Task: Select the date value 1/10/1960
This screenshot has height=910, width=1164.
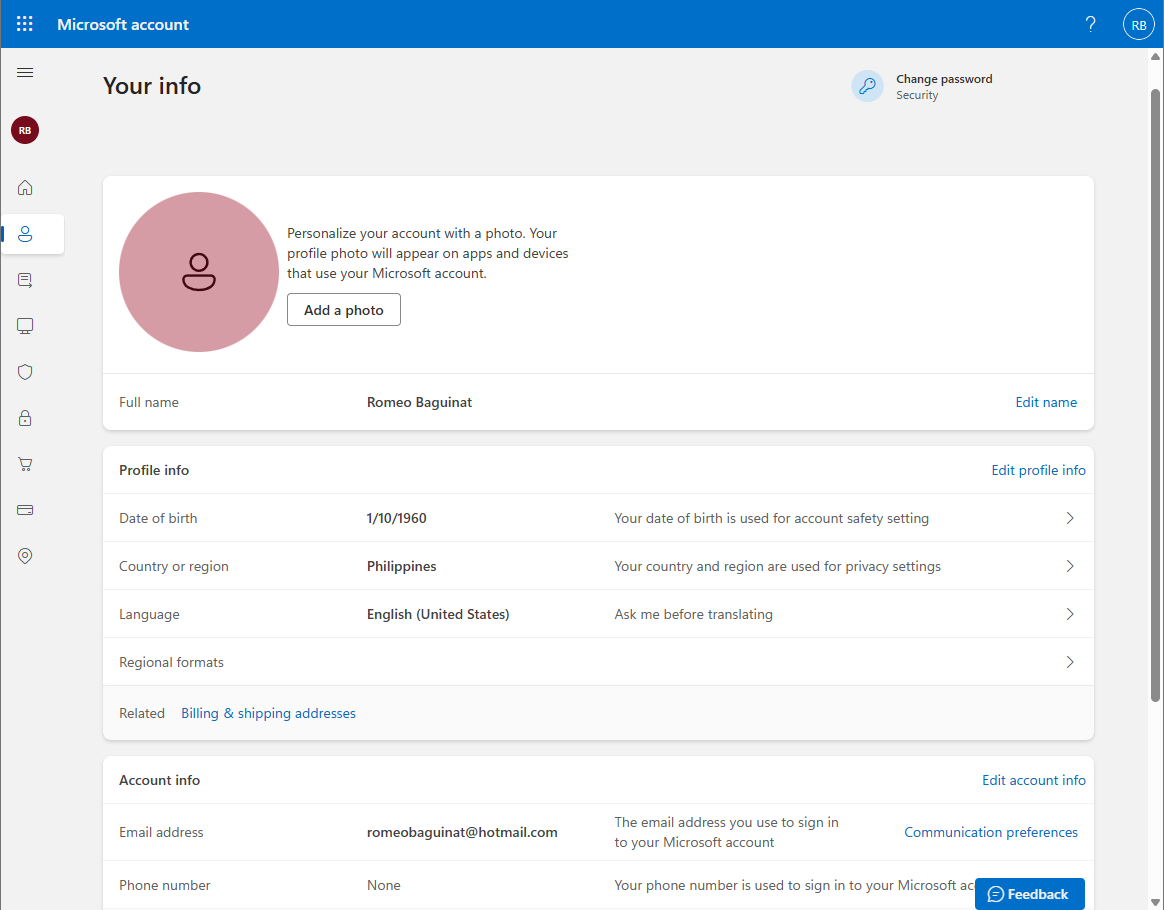Action: 396,518
